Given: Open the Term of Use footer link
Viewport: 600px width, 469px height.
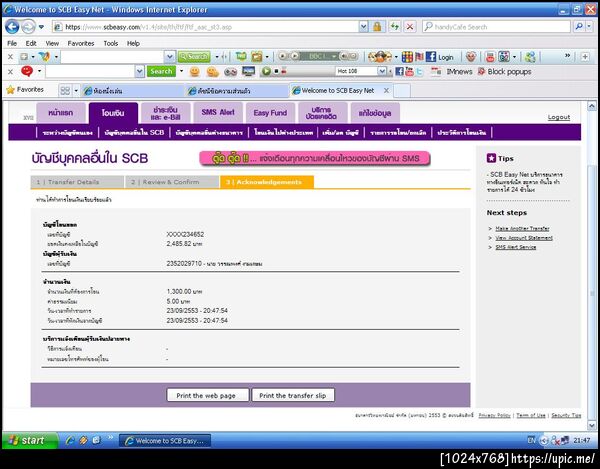Looking at the screenshot, I should [x=531, y=415].
